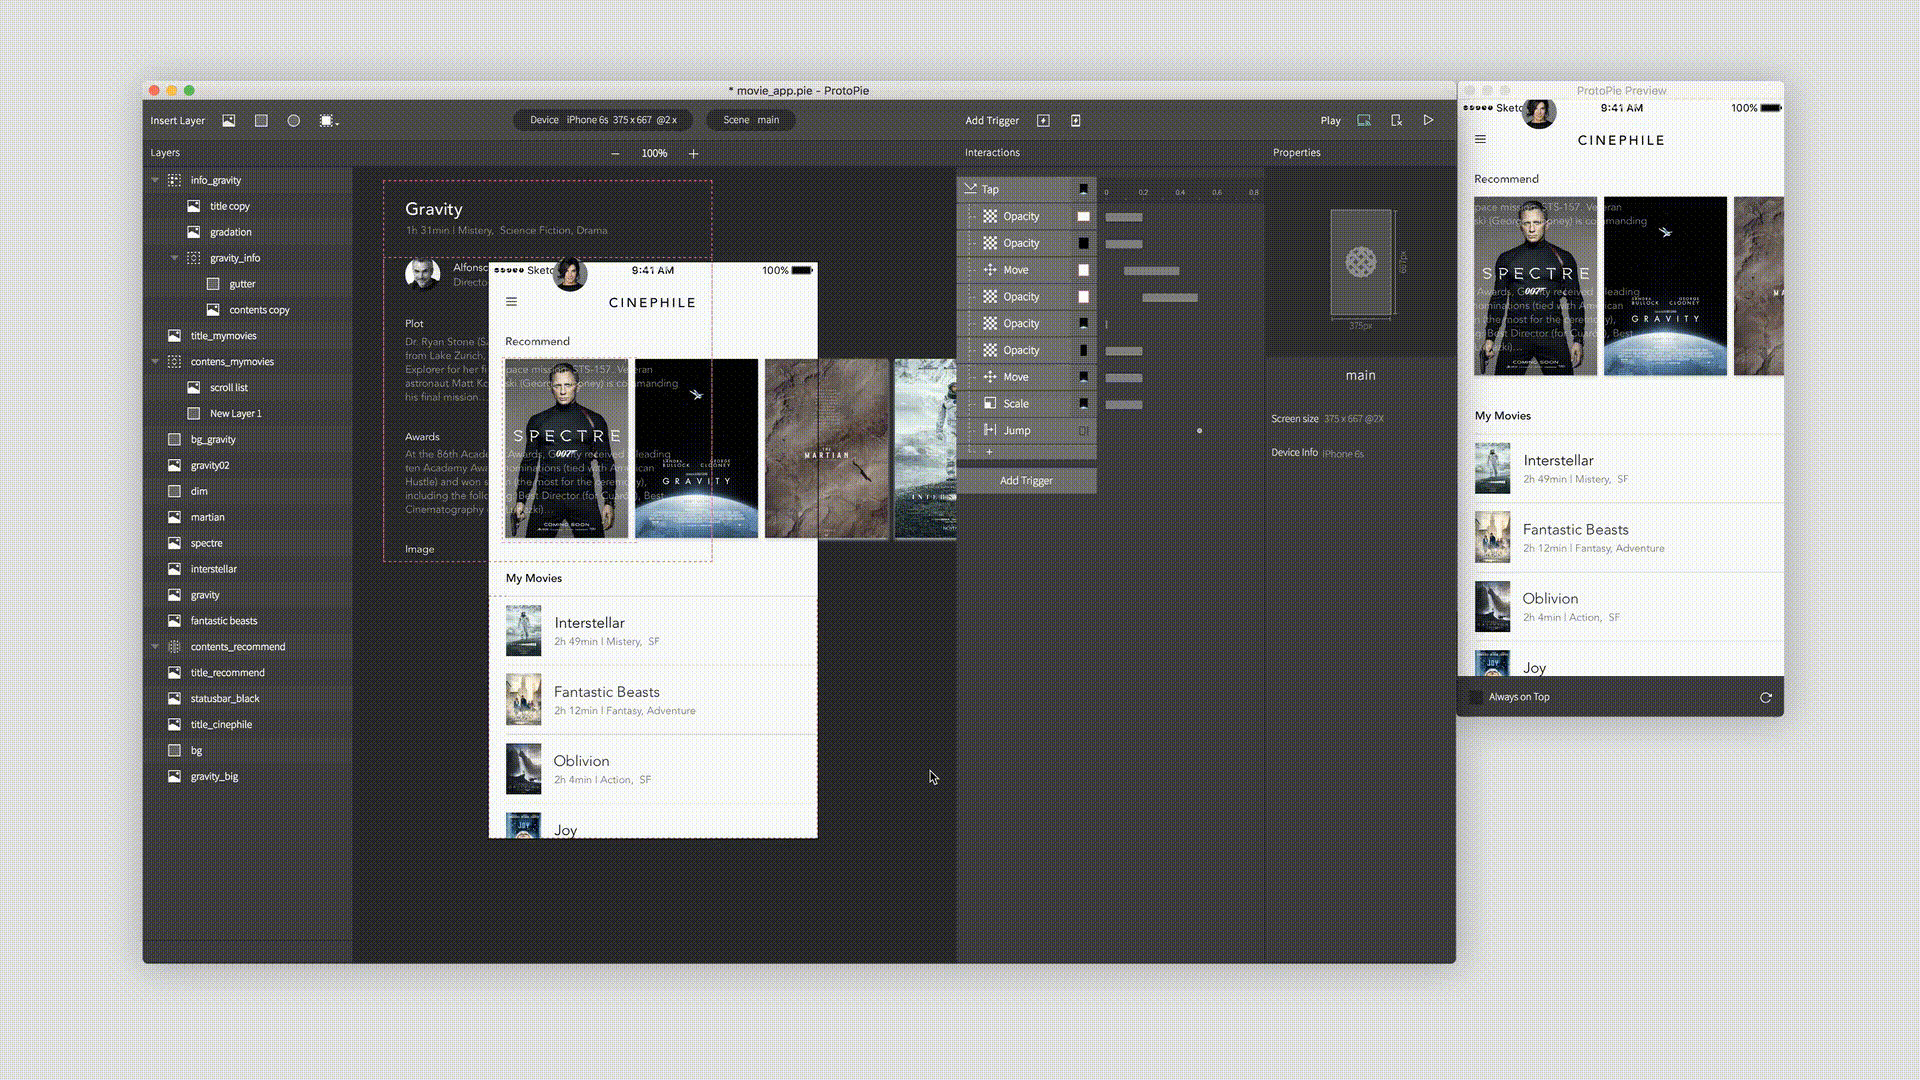Screen dimensions: 1920x1080
Task: Click the second Add Trigger icon in the toolbar
Action: click(x=1076, y=120)
